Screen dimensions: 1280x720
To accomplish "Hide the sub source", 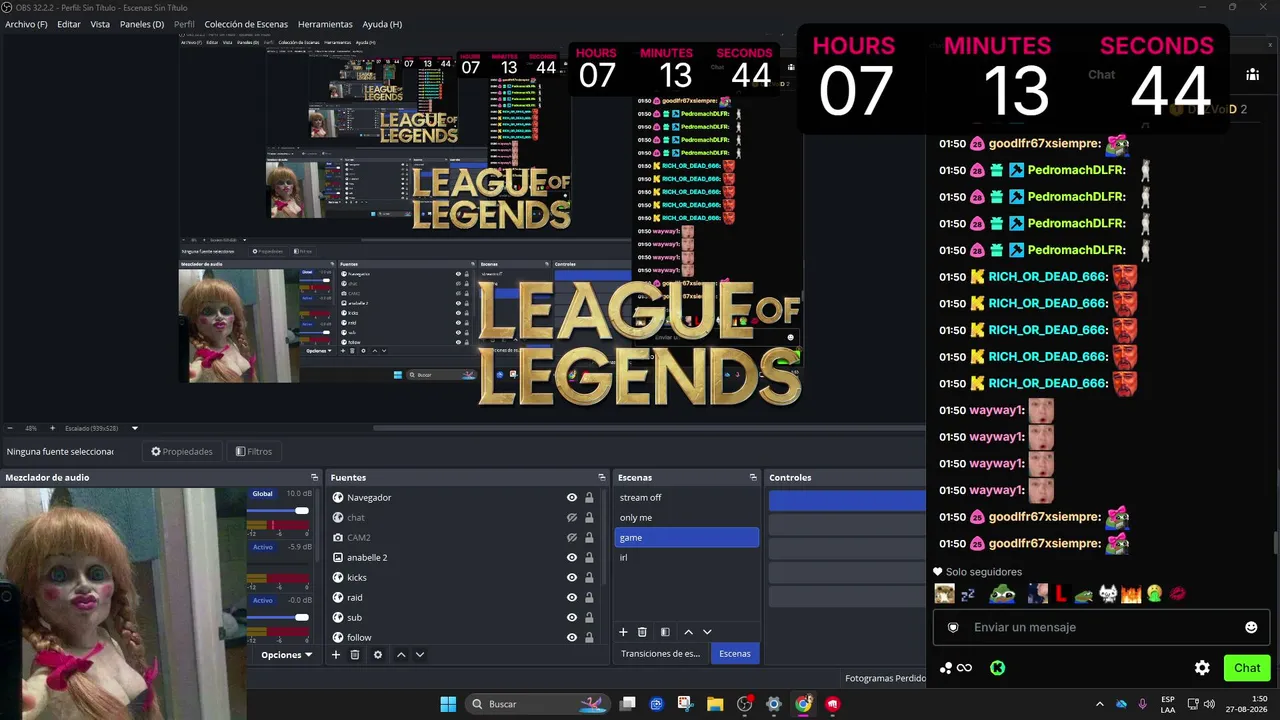I will coord(572,618).
